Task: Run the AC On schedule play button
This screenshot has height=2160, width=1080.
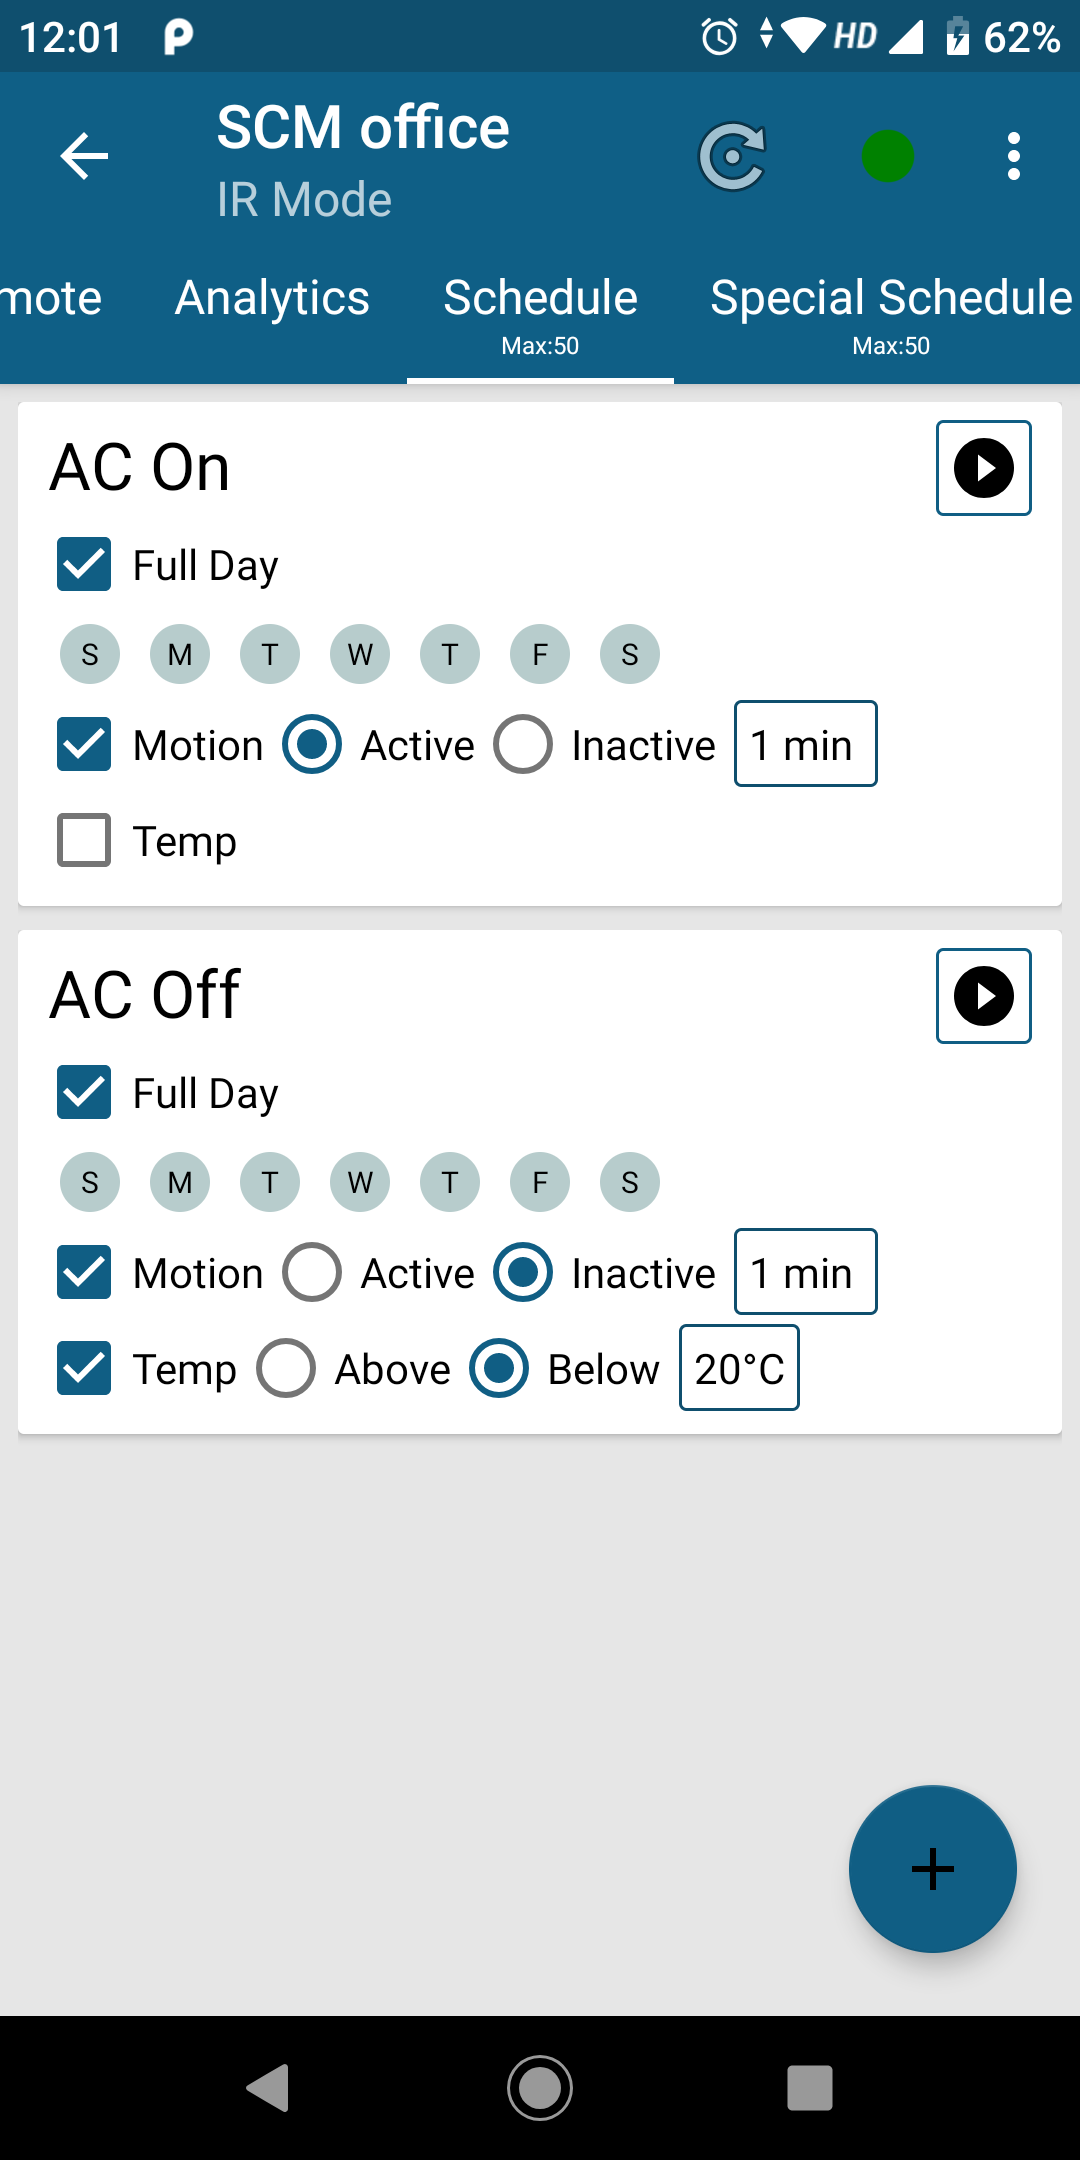Action: coord(984,468)
